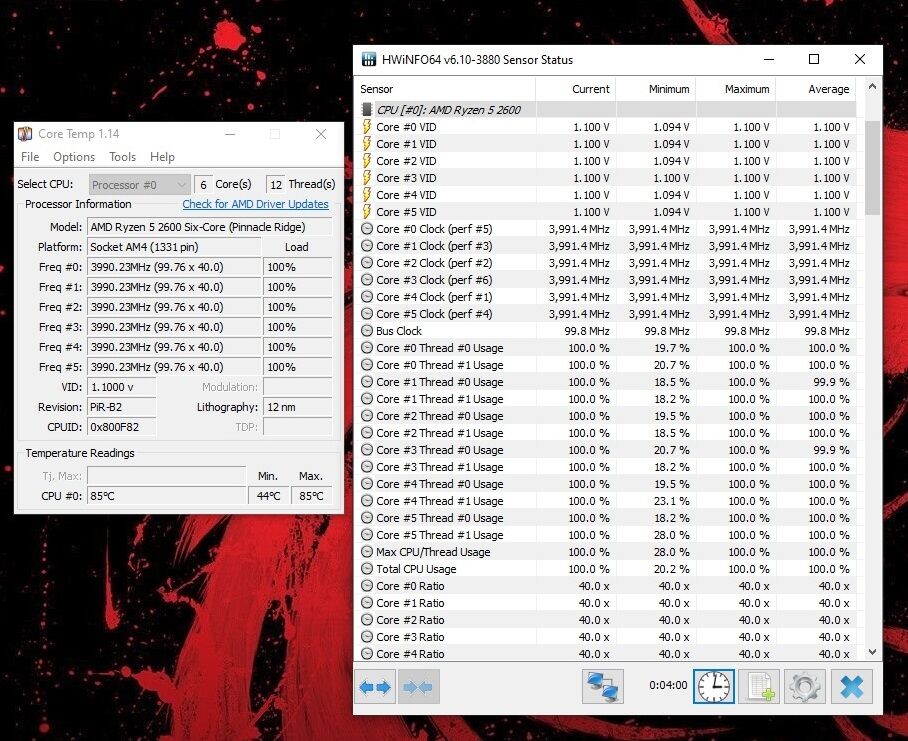This screenshot has height=741, width=908.
Task: Click the CPU #0 temperature 85°C field
Action: (167, 496)
